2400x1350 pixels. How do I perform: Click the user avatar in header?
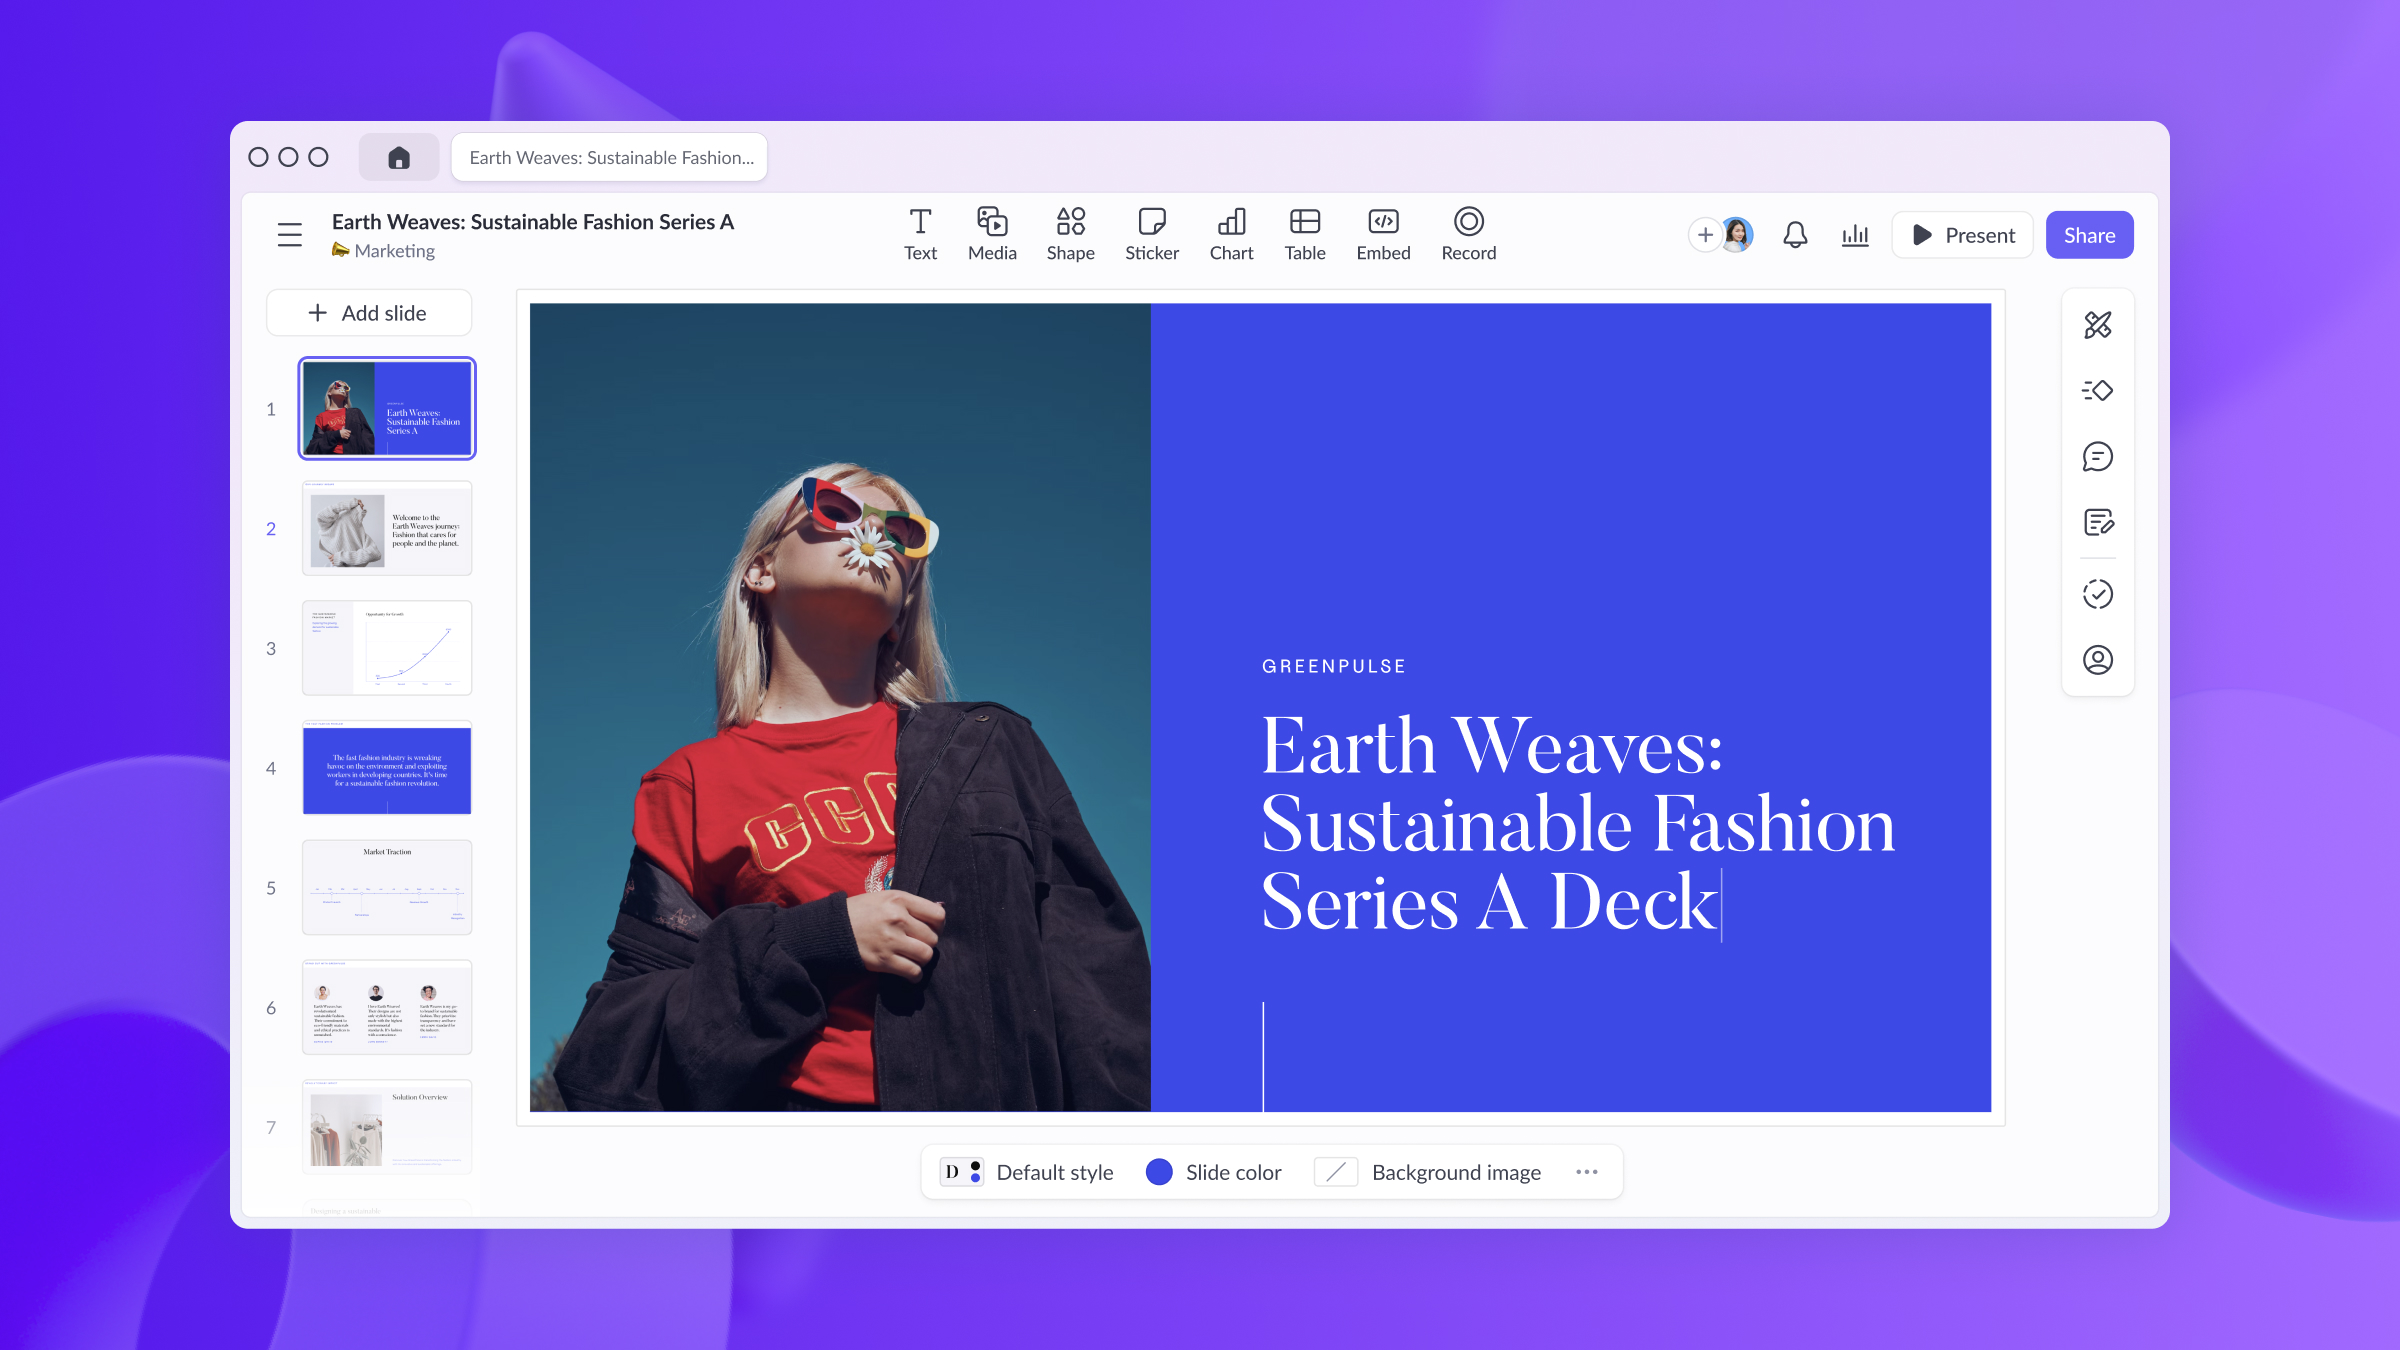(1738, 235)
